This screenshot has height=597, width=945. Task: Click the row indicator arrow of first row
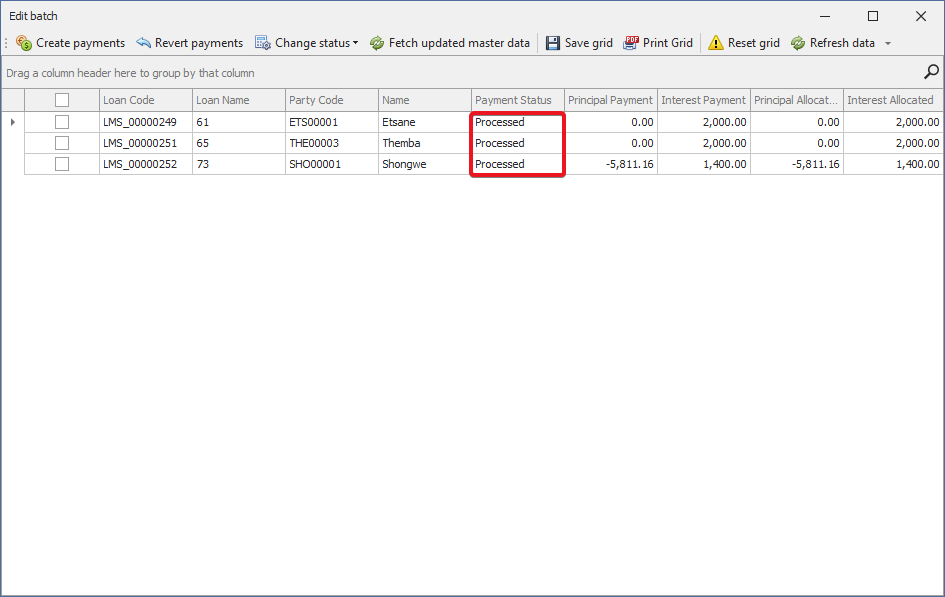12,122
